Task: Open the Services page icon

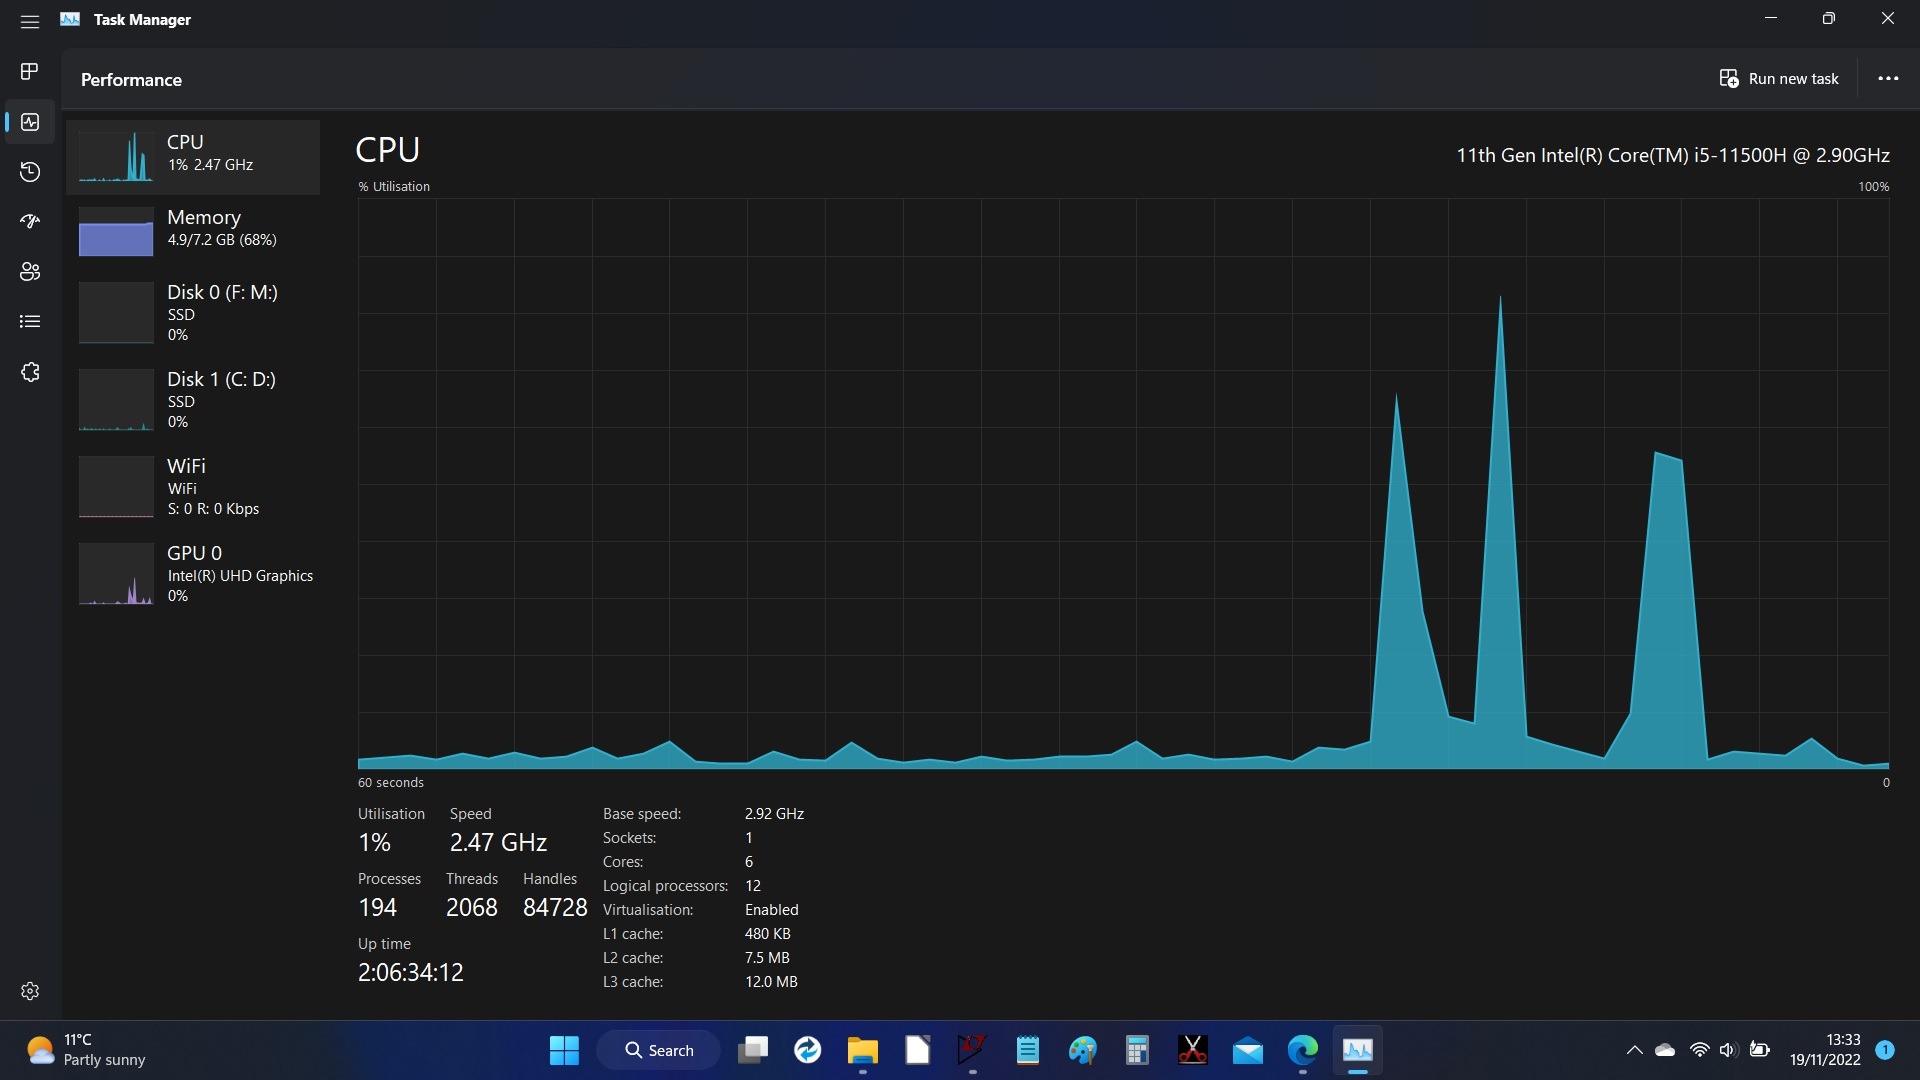Action: [30, 372]
